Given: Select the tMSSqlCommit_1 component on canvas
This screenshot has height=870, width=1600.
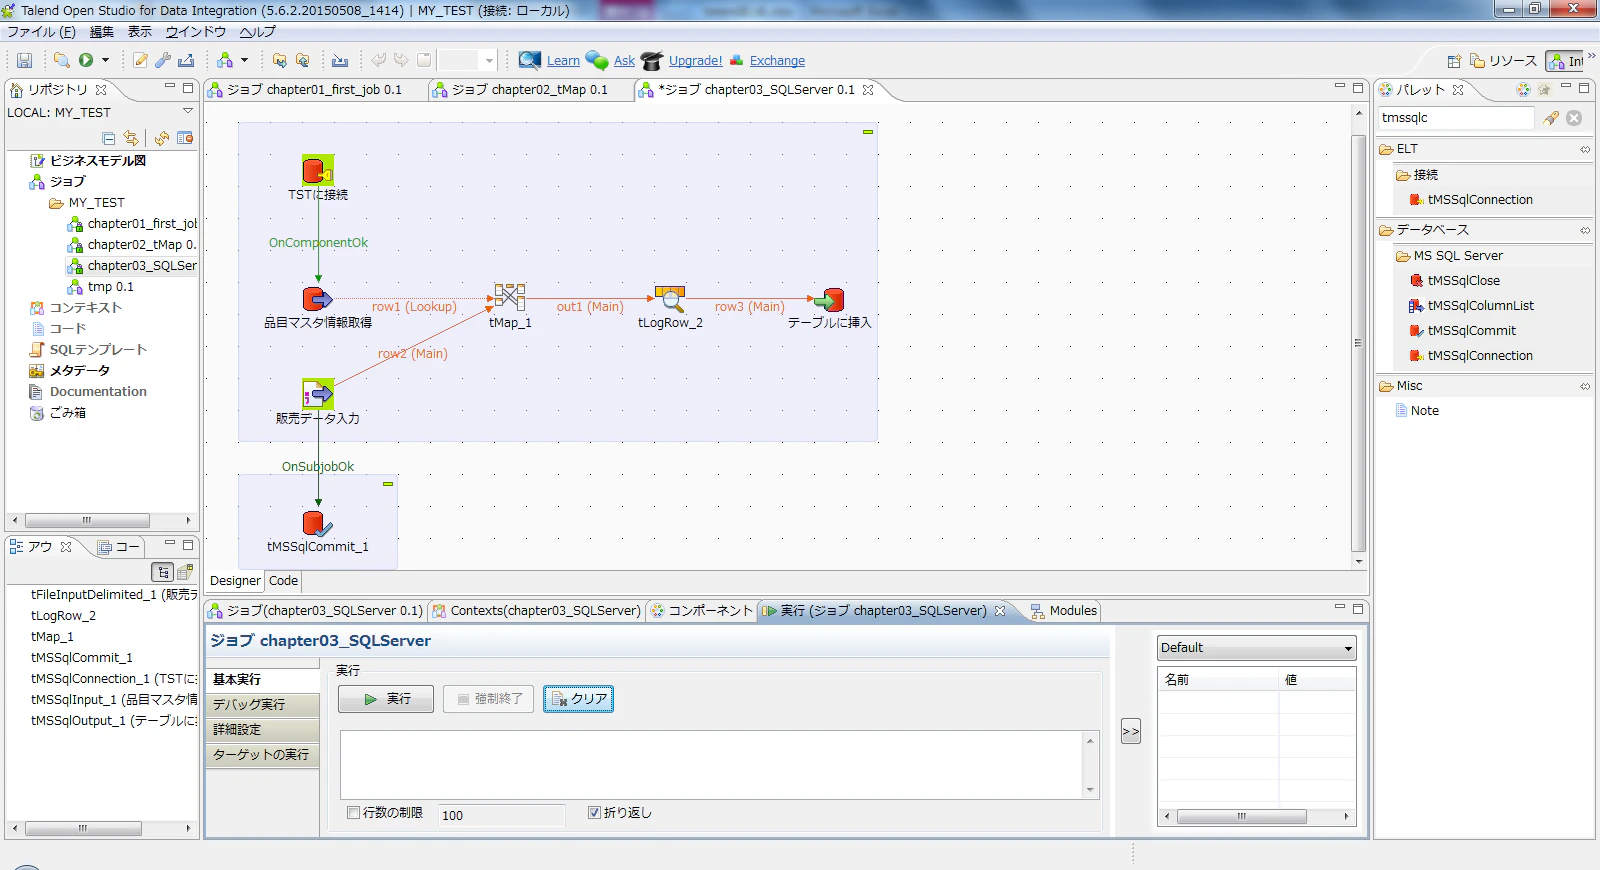Looking at the screenshot, I should 318,522.
